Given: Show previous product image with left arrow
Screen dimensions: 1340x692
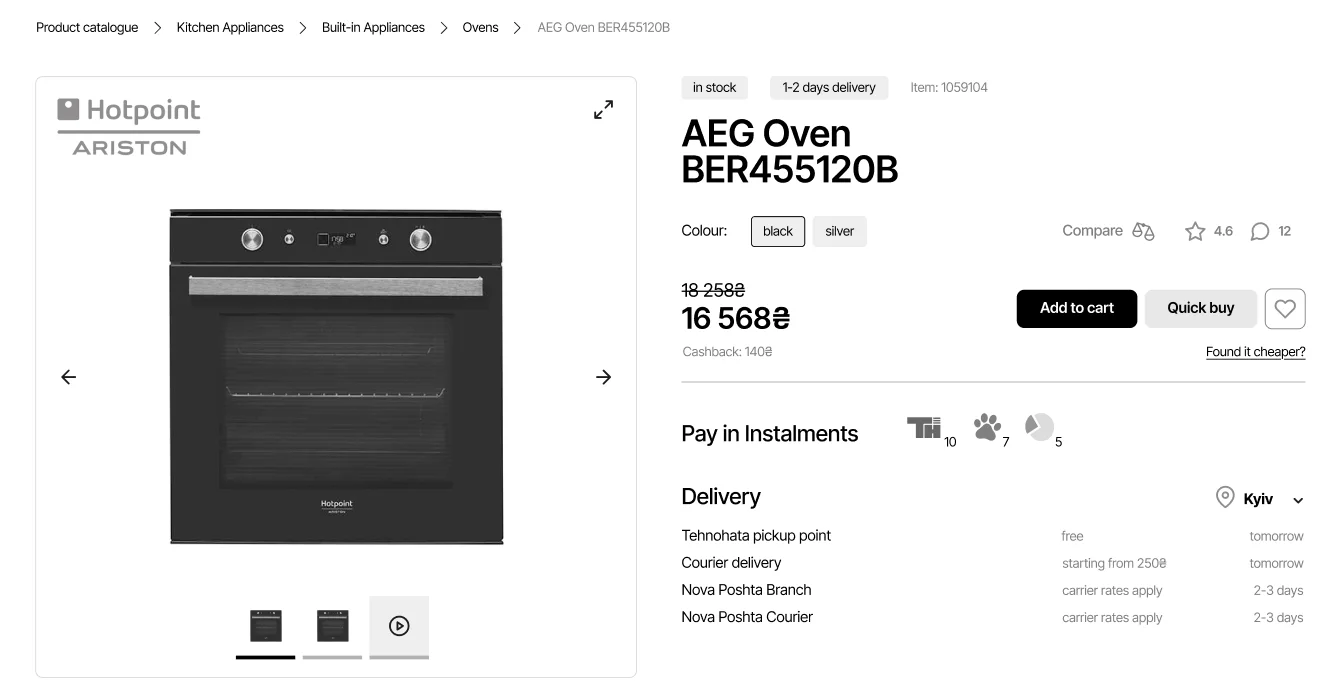Looking at the screenshot, I should pyautogui.click(x=68, y=377).
